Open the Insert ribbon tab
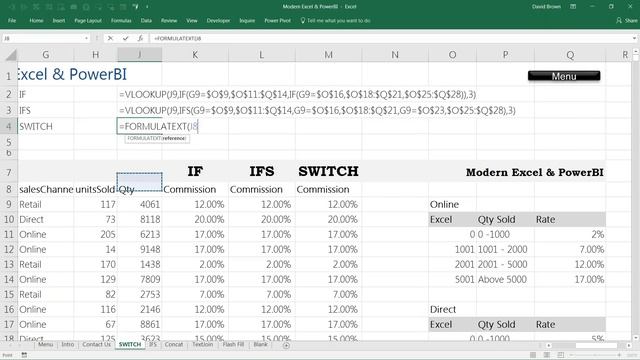The height and width of the screenshot is (360, 640). tap(59, 20)
